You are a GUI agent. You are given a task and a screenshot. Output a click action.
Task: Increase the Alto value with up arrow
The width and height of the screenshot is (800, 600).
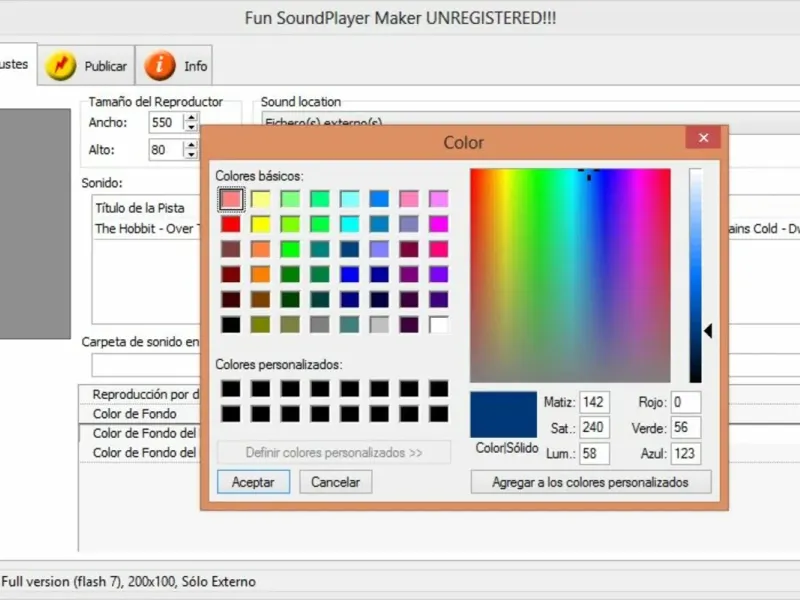pos(191,145)
